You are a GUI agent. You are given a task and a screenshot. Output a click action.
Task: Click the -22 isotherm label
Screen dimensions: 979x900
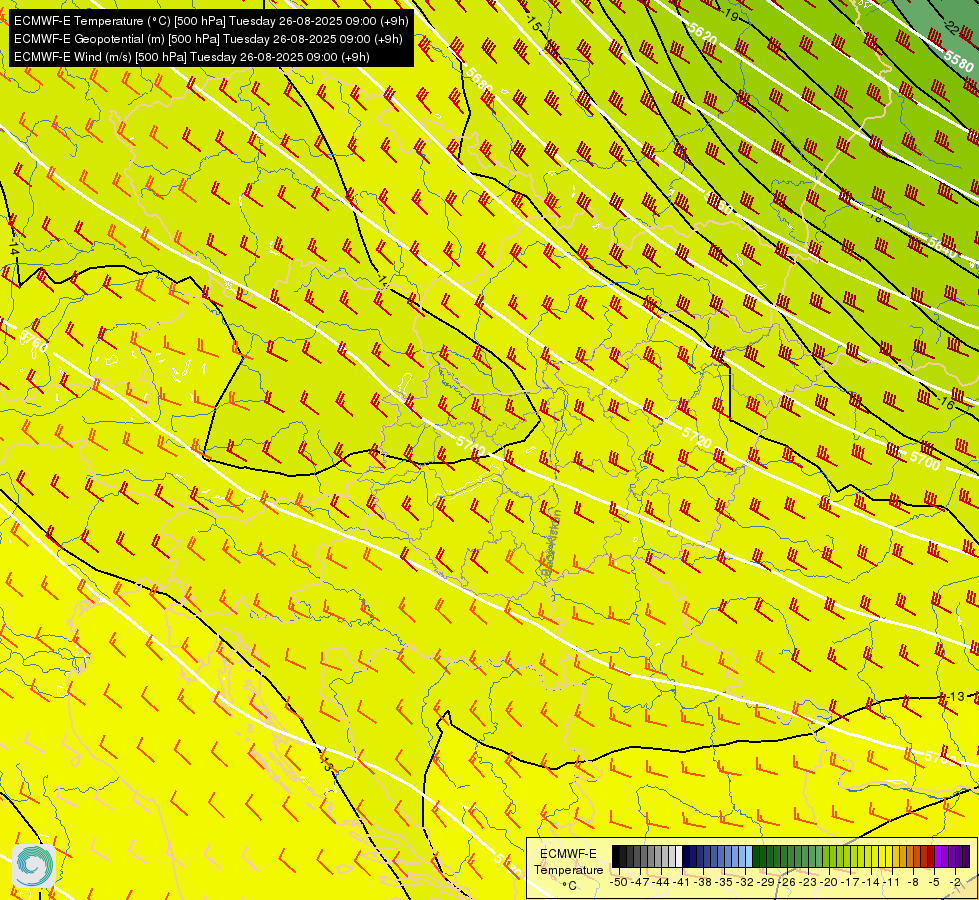point(952,27)
